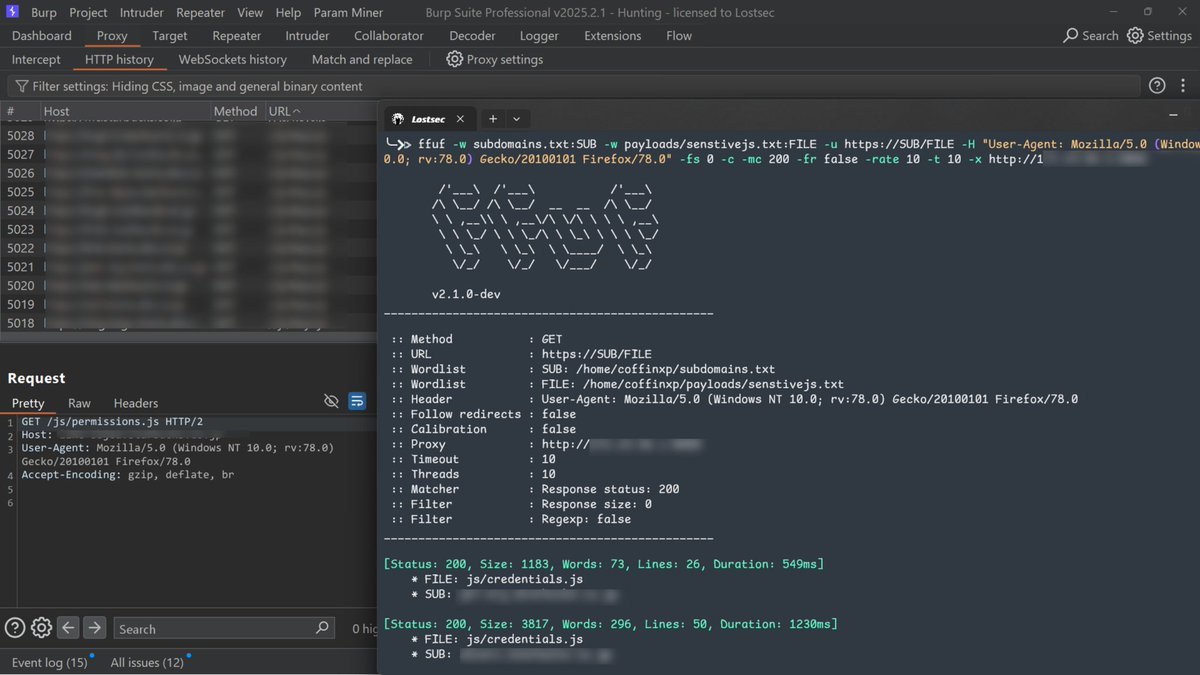Select the HTTP history sub-tab
This screenshot has height=675, width=1200.
[119, 59]
